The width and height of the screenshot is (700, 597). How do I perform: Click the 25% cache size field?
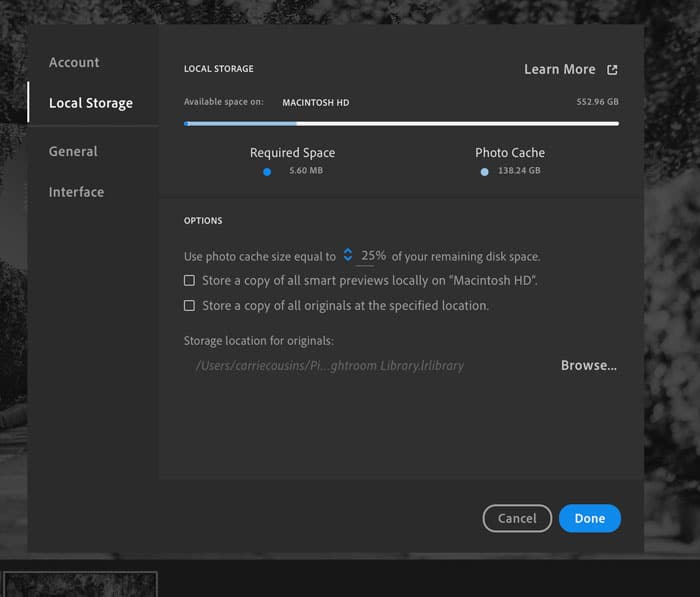coord(373,256)
